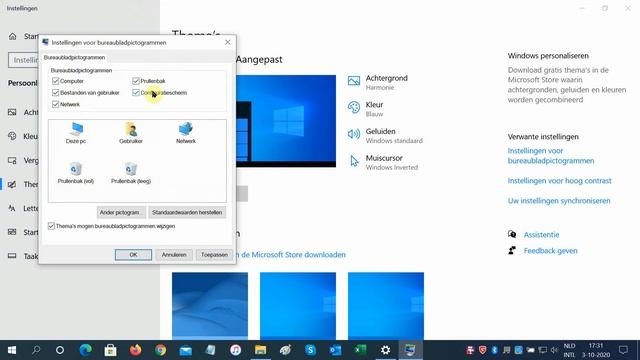Click the Ander pictogram button

tap(121, 212)
